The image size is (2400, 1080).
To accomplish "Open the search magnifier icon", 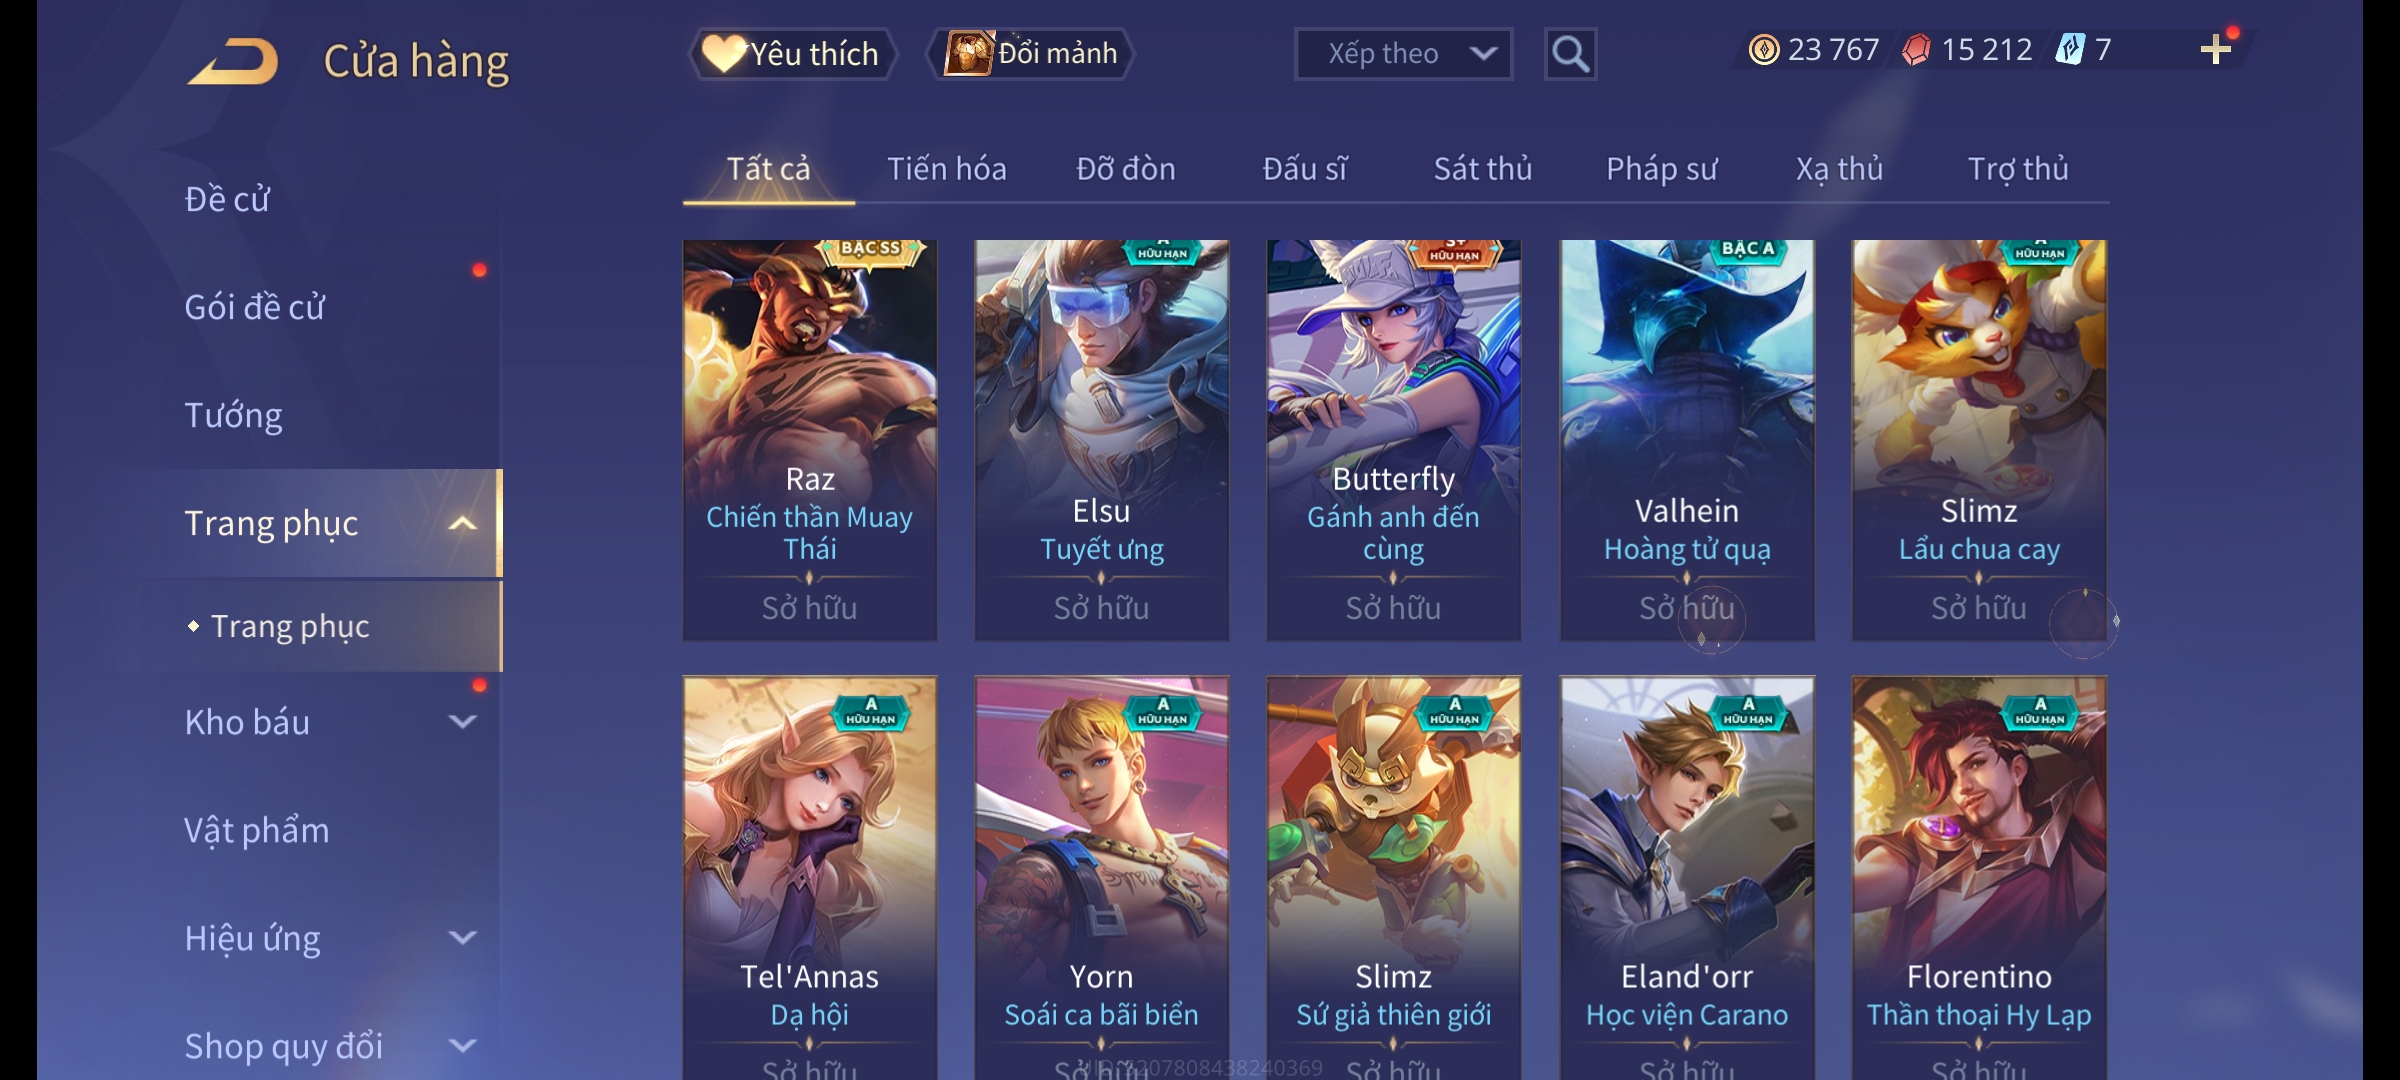I will (1570, 54).
